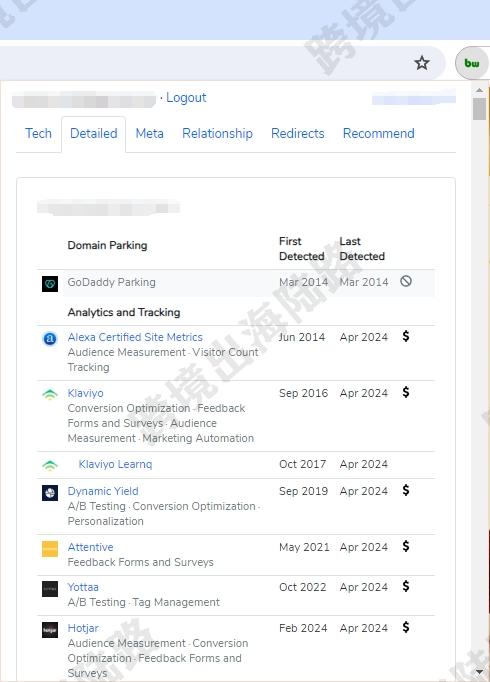The width and height of the screenshot is (490, 682).
Task: Select the Redirects tab
Action: [x=298, y=134]
